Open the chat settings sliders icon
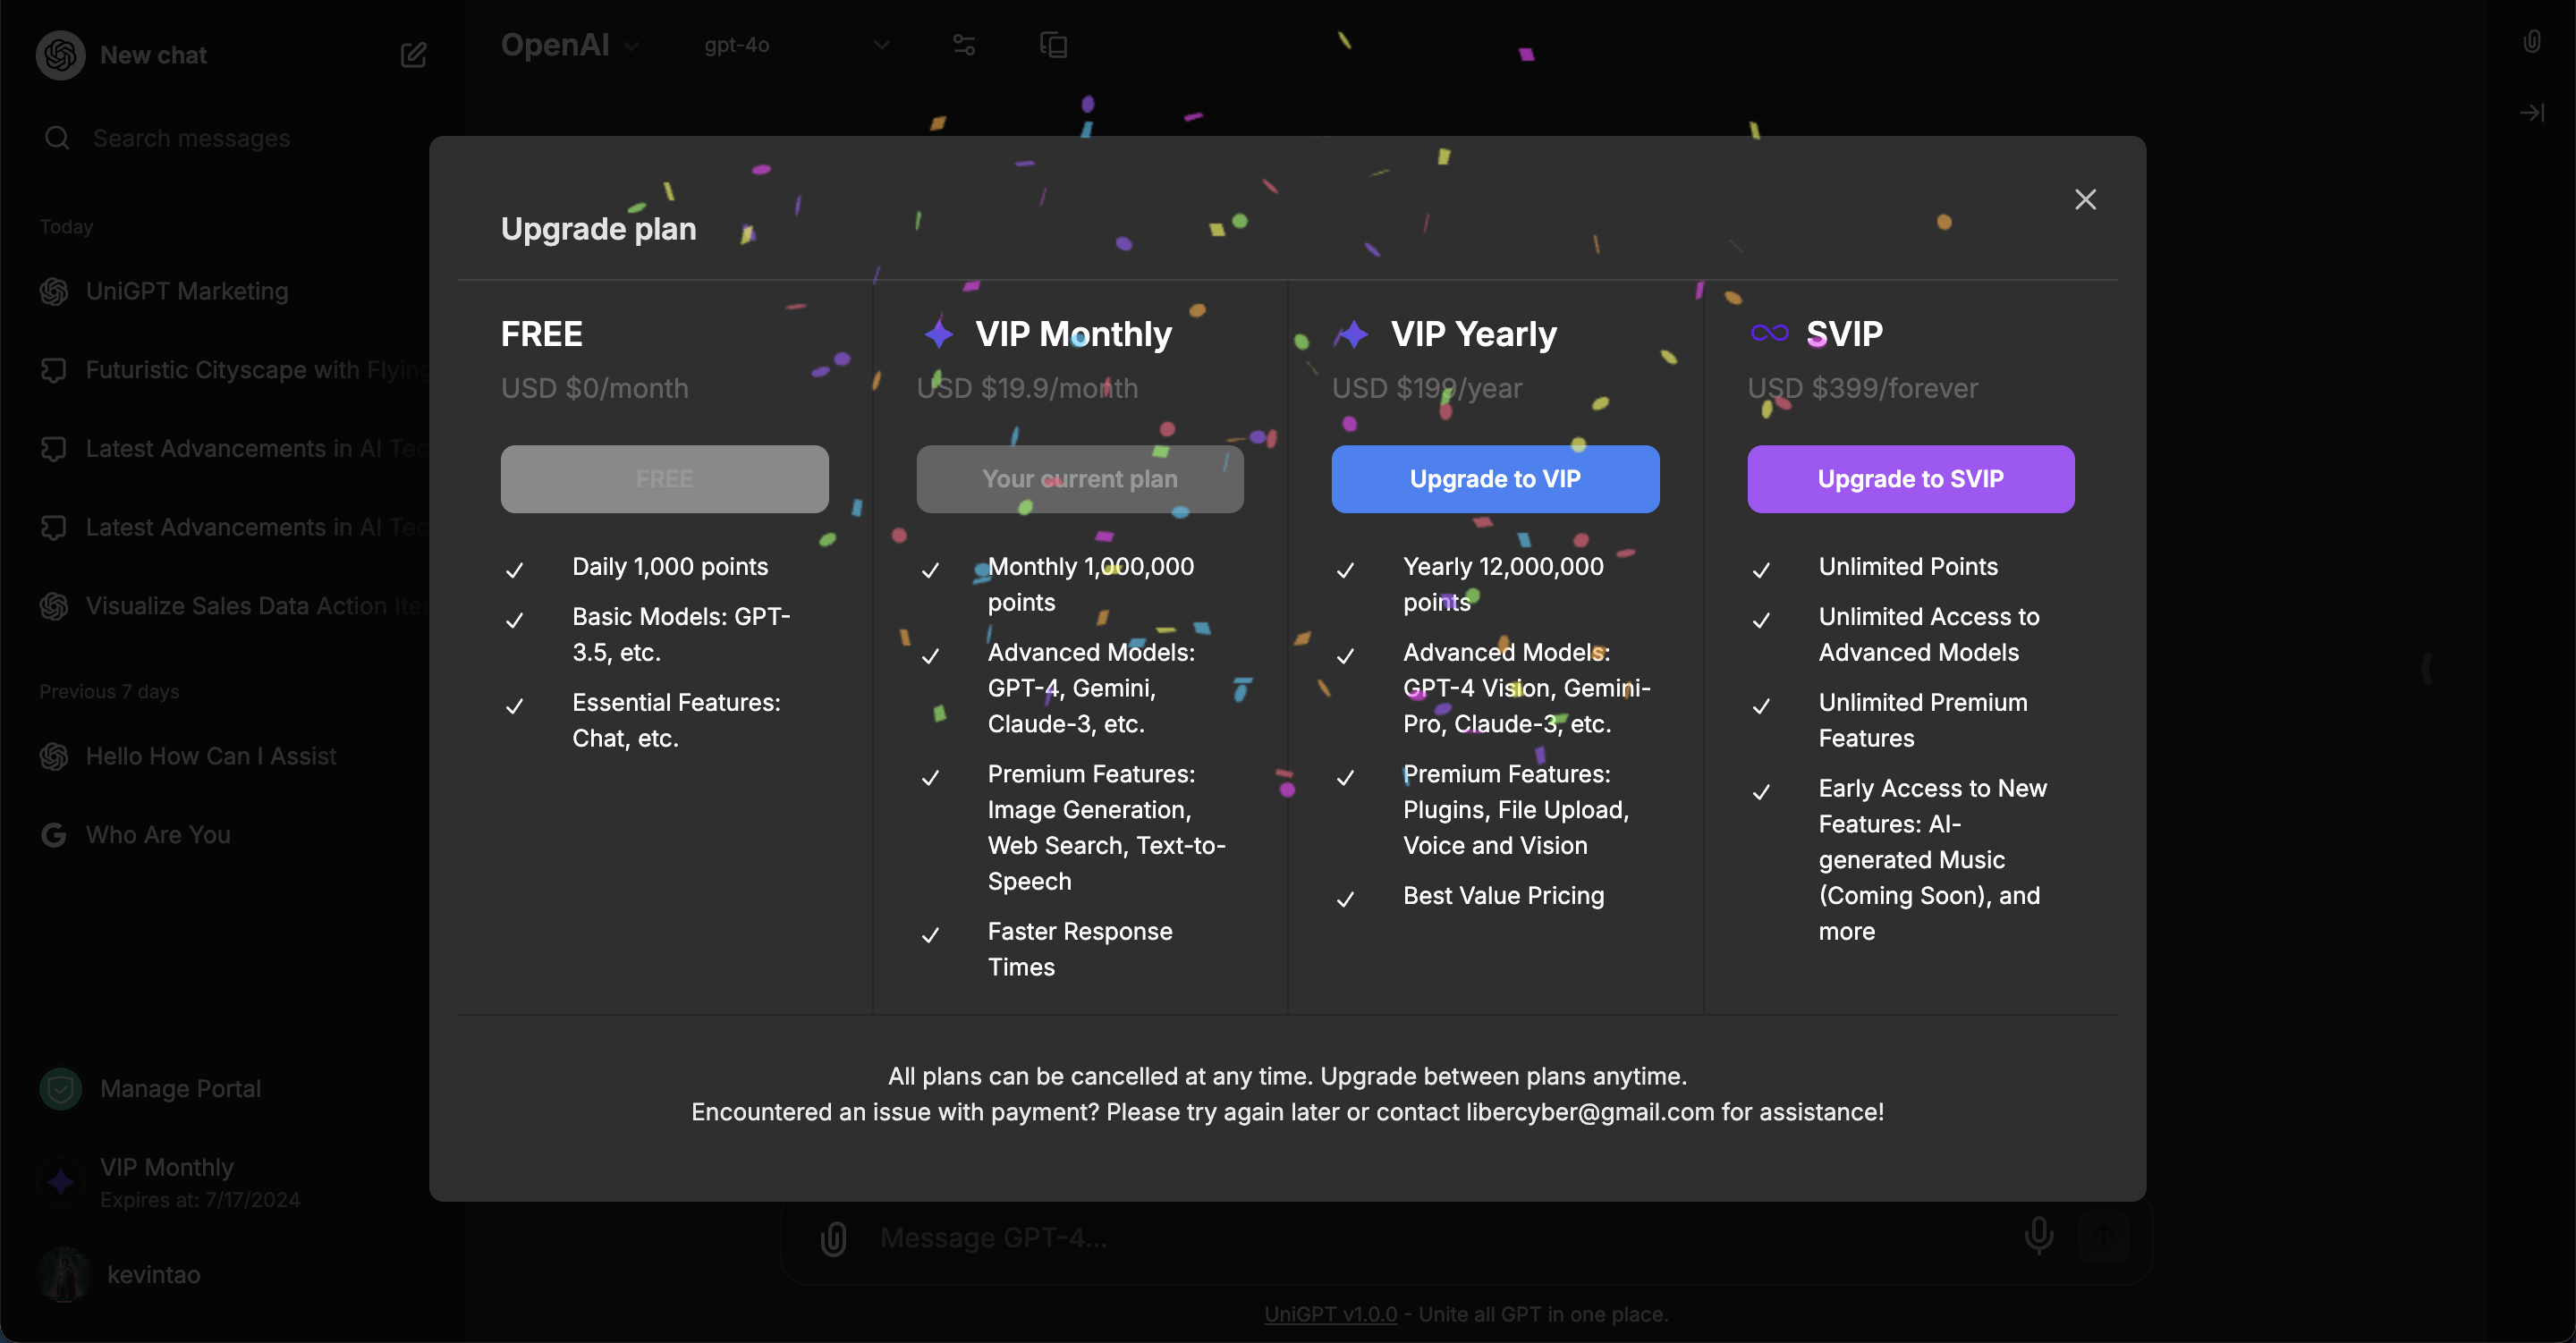This screenshot has height=1343, width=2576. pyautogui.click(x=964, y=45)
